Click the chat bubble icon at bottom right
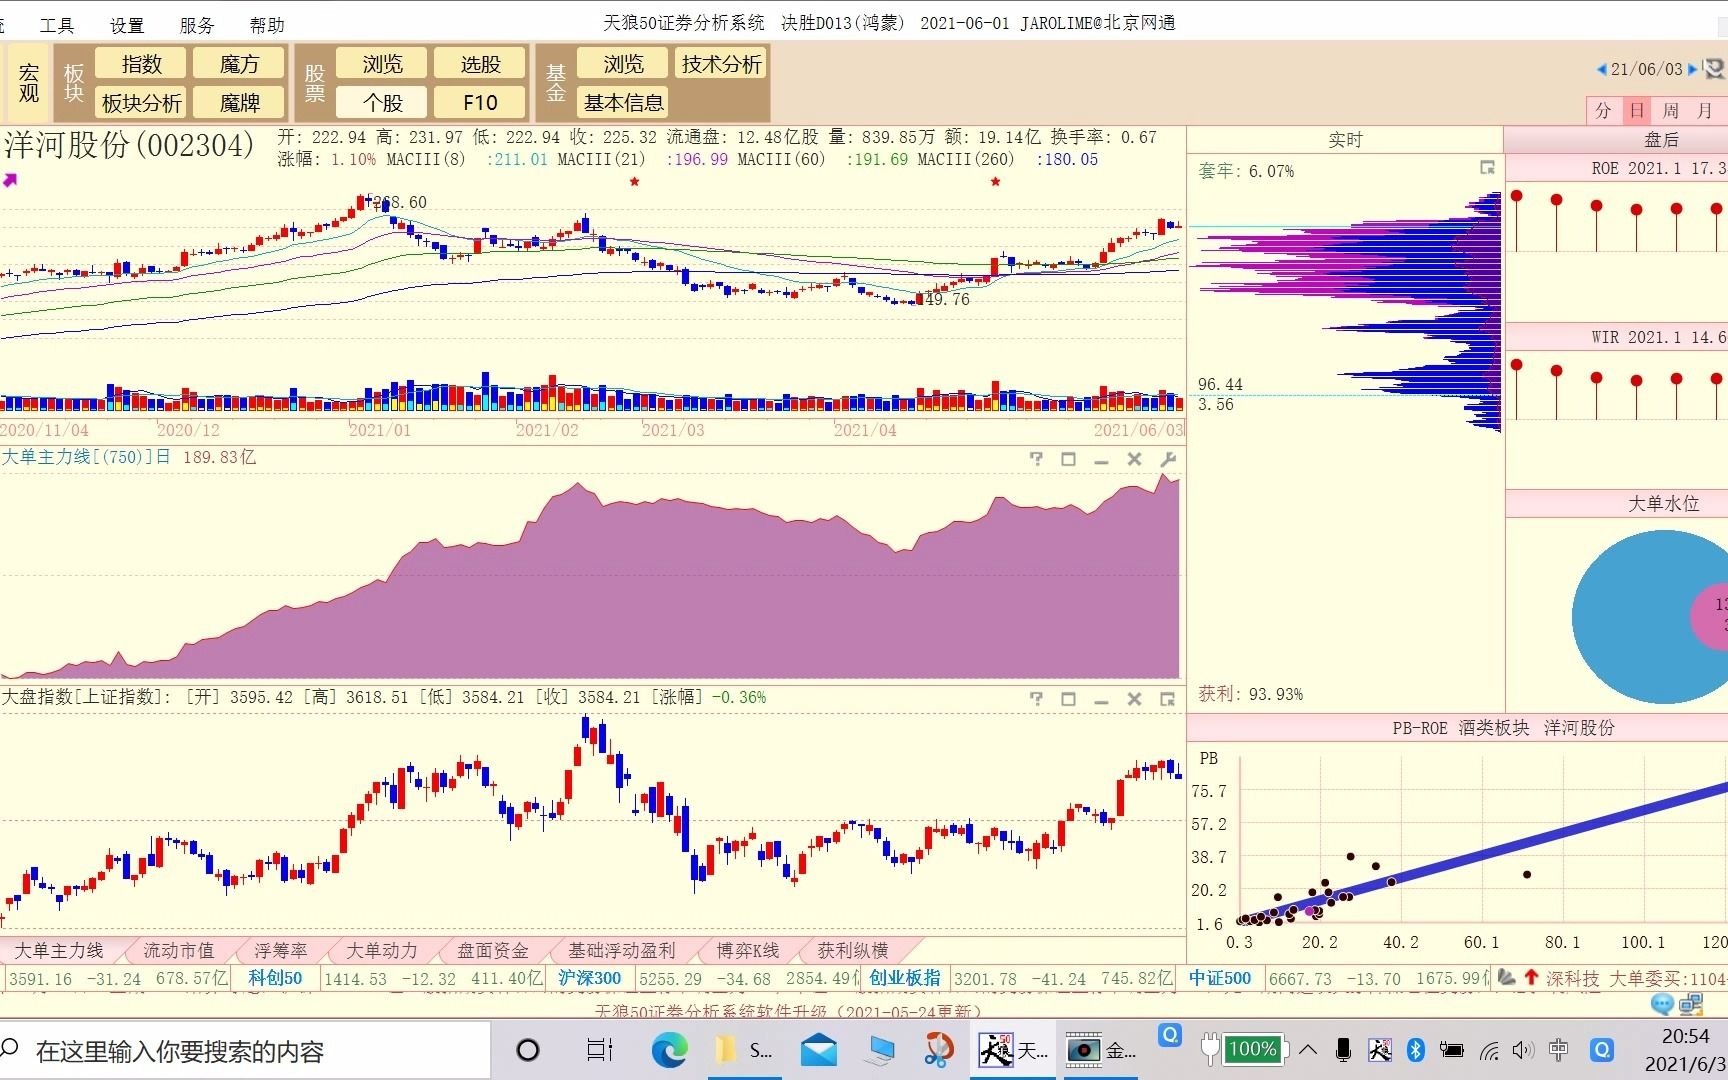The image size is (1728, 1080). (1662, 1004)
